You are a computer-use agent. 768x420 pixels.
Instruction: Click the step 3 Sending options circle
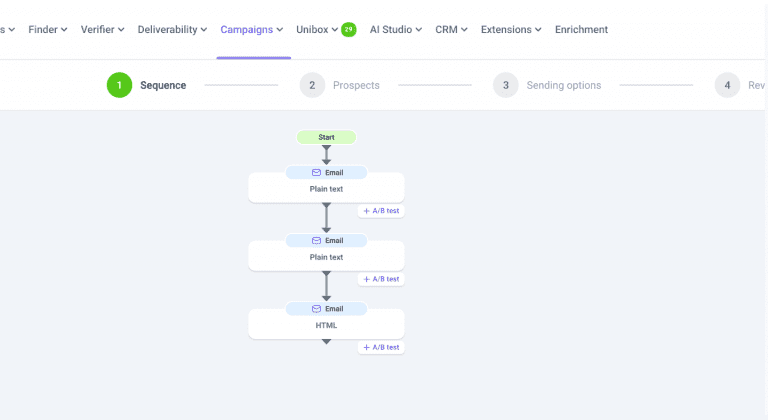tap(505, 85)
